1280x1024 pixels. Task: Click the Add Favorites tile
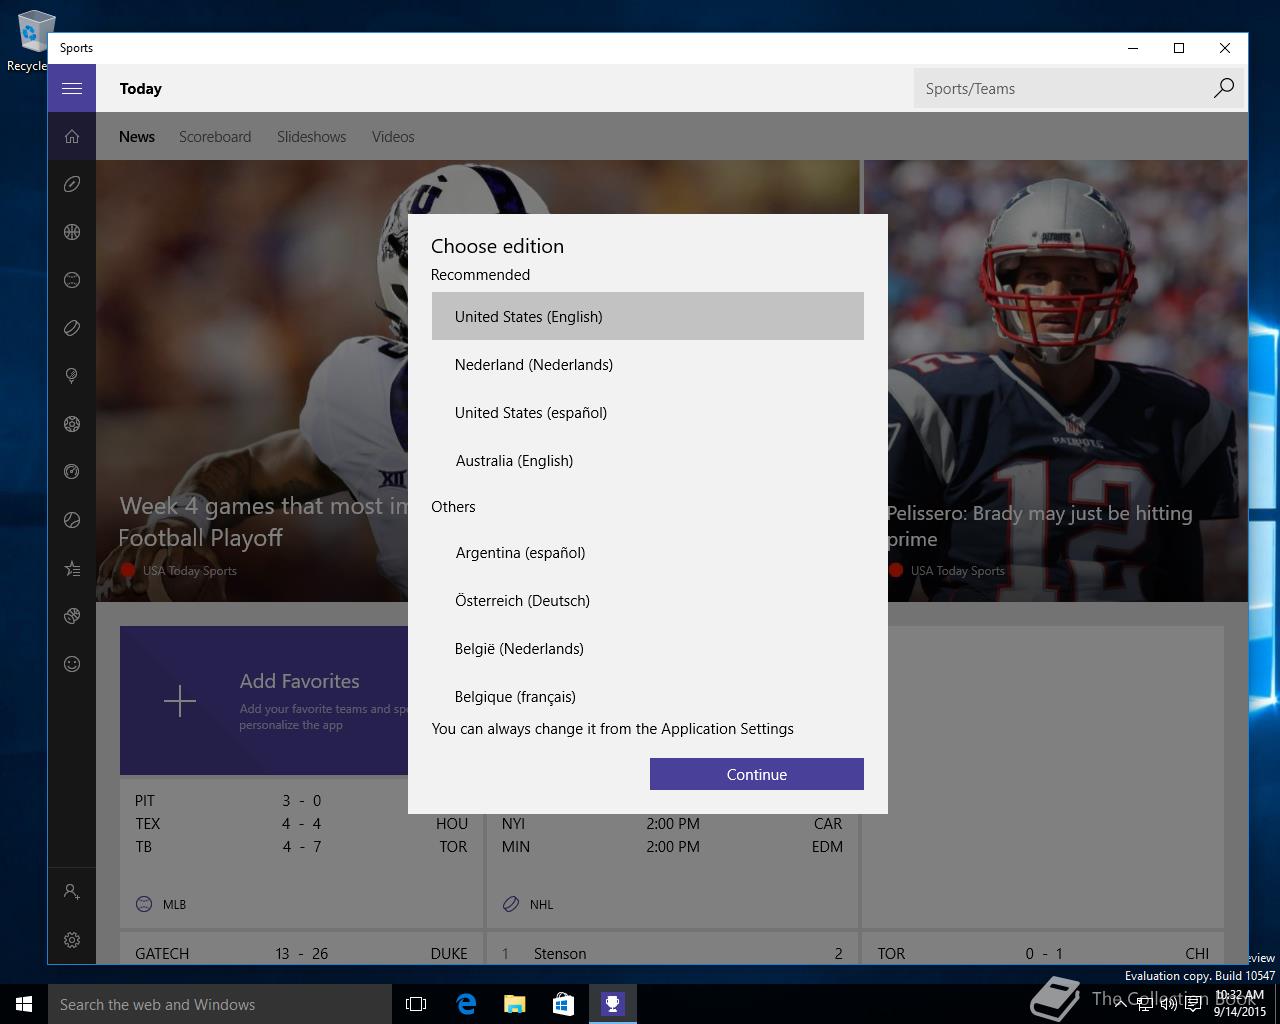[x=264, y=701]
